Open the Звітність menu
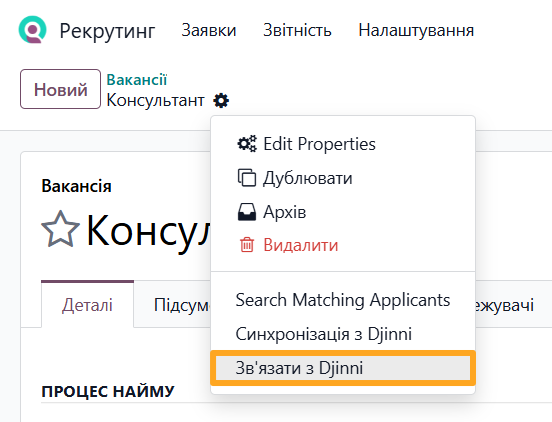 pos(297,30)
